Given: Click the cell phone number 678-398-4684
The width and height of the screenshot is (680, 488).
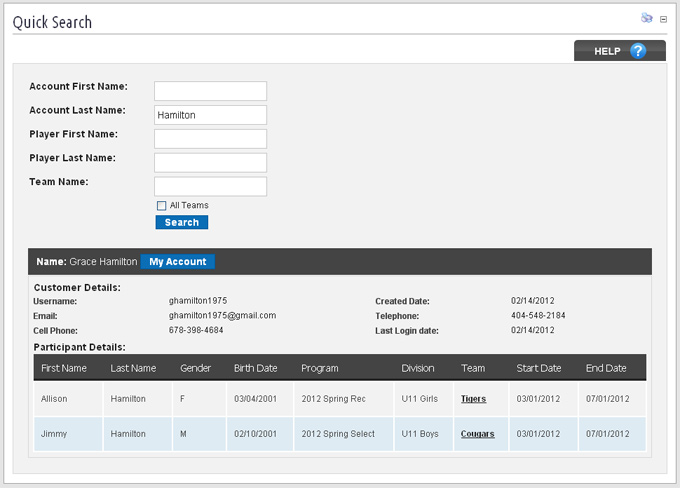Looking at the screenshot, I should pos(196,330).
